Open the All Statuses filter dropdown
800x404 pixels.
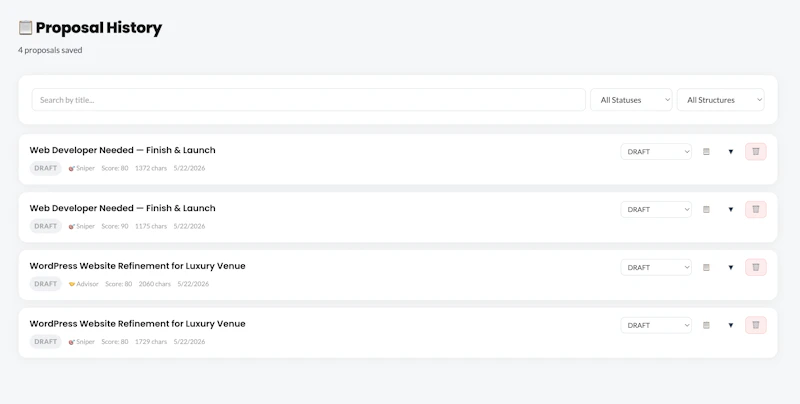click(x=631, y=100)
